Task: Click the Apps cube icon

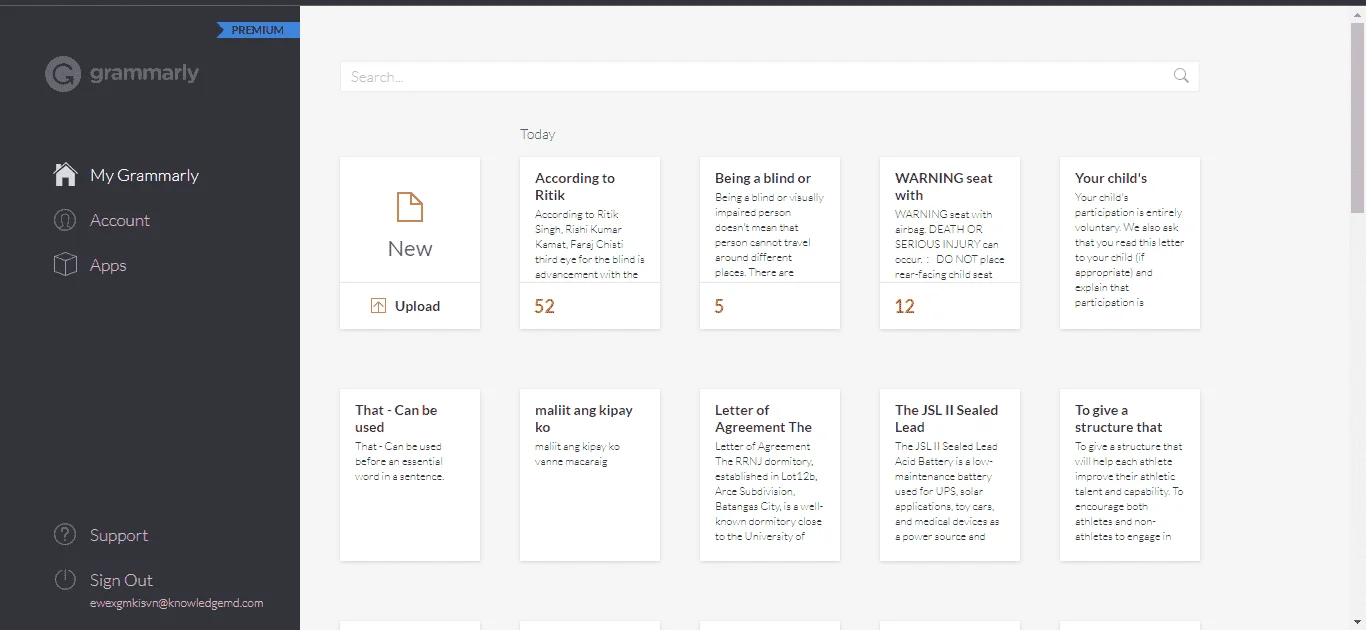Action: pyautogui.click(x=65, y=265)
